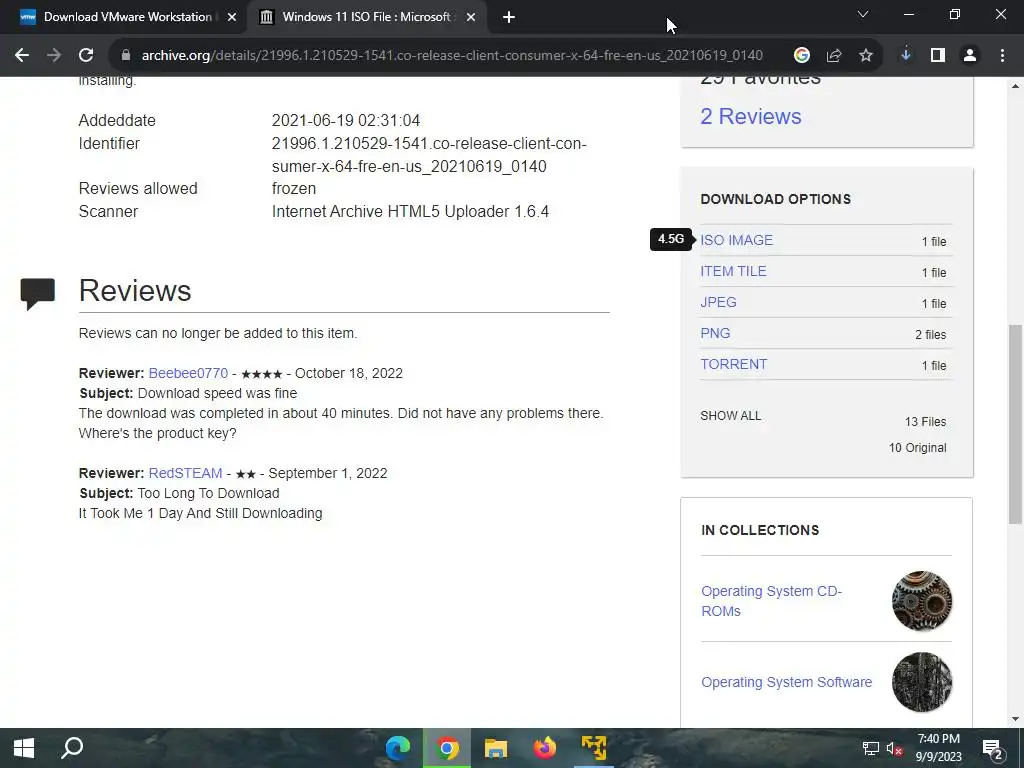This screenshot has width=1024, height=768.
Task: Click the padlock site info icon
Action: pos(126,56)
